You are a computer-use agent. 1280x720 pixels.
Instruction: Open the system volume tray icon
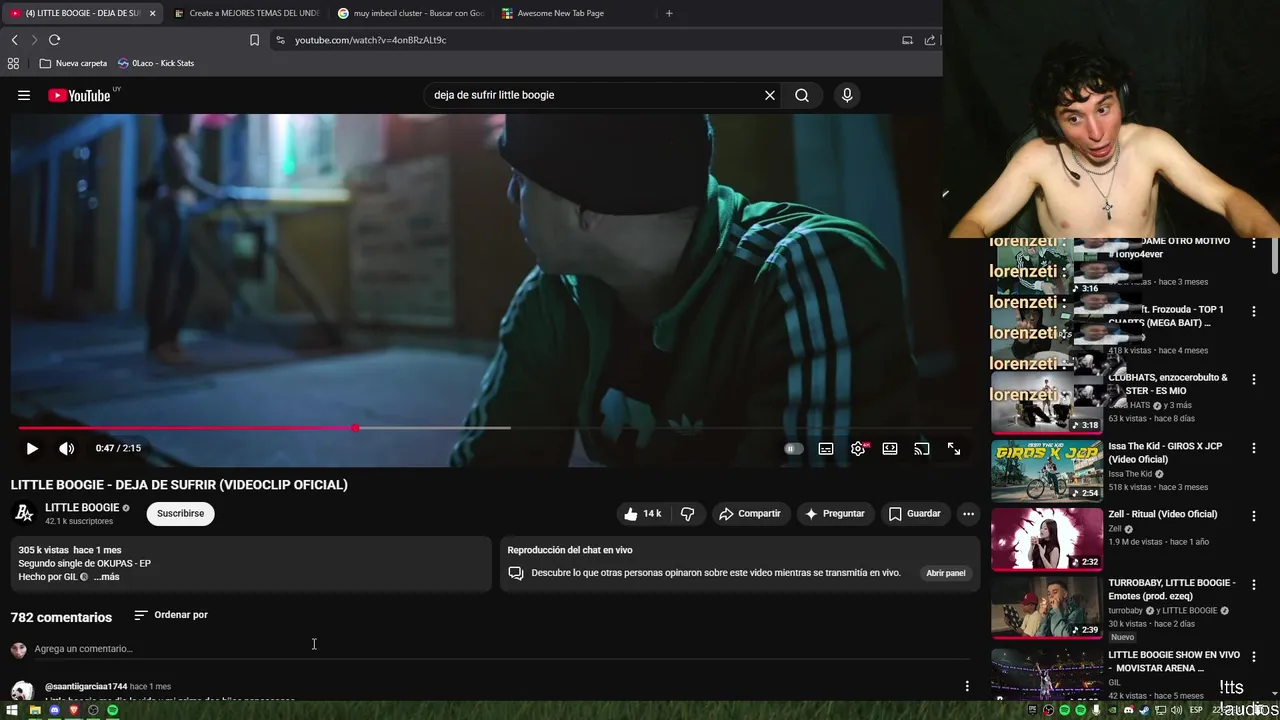(1176, 710)
